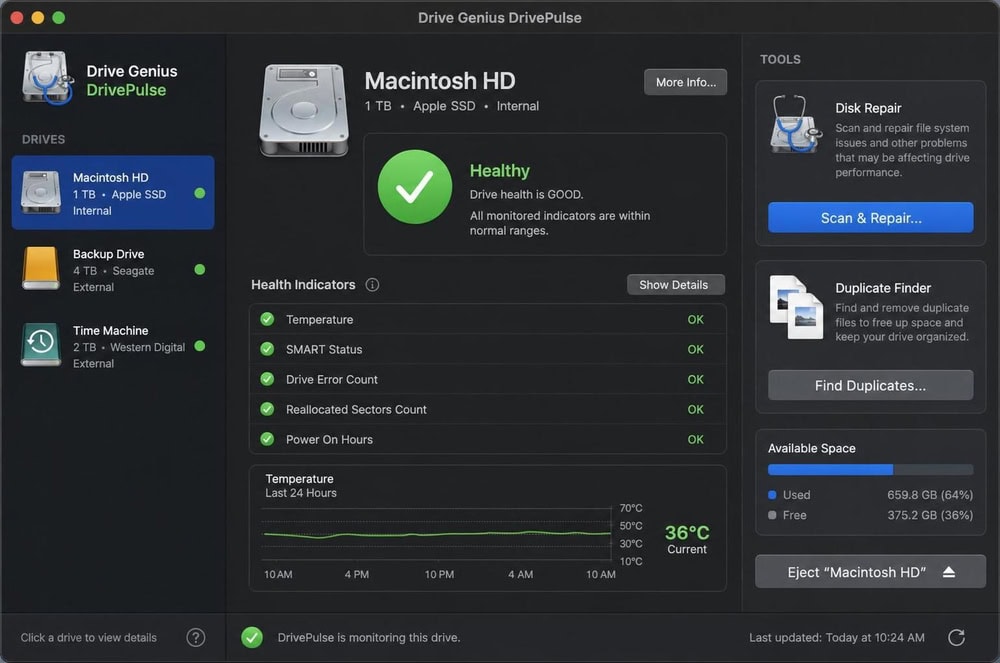Screen dimensions: 1000x663
Task: Click the Drive Genius stethoscope logo icon
Action: (47, 78)
